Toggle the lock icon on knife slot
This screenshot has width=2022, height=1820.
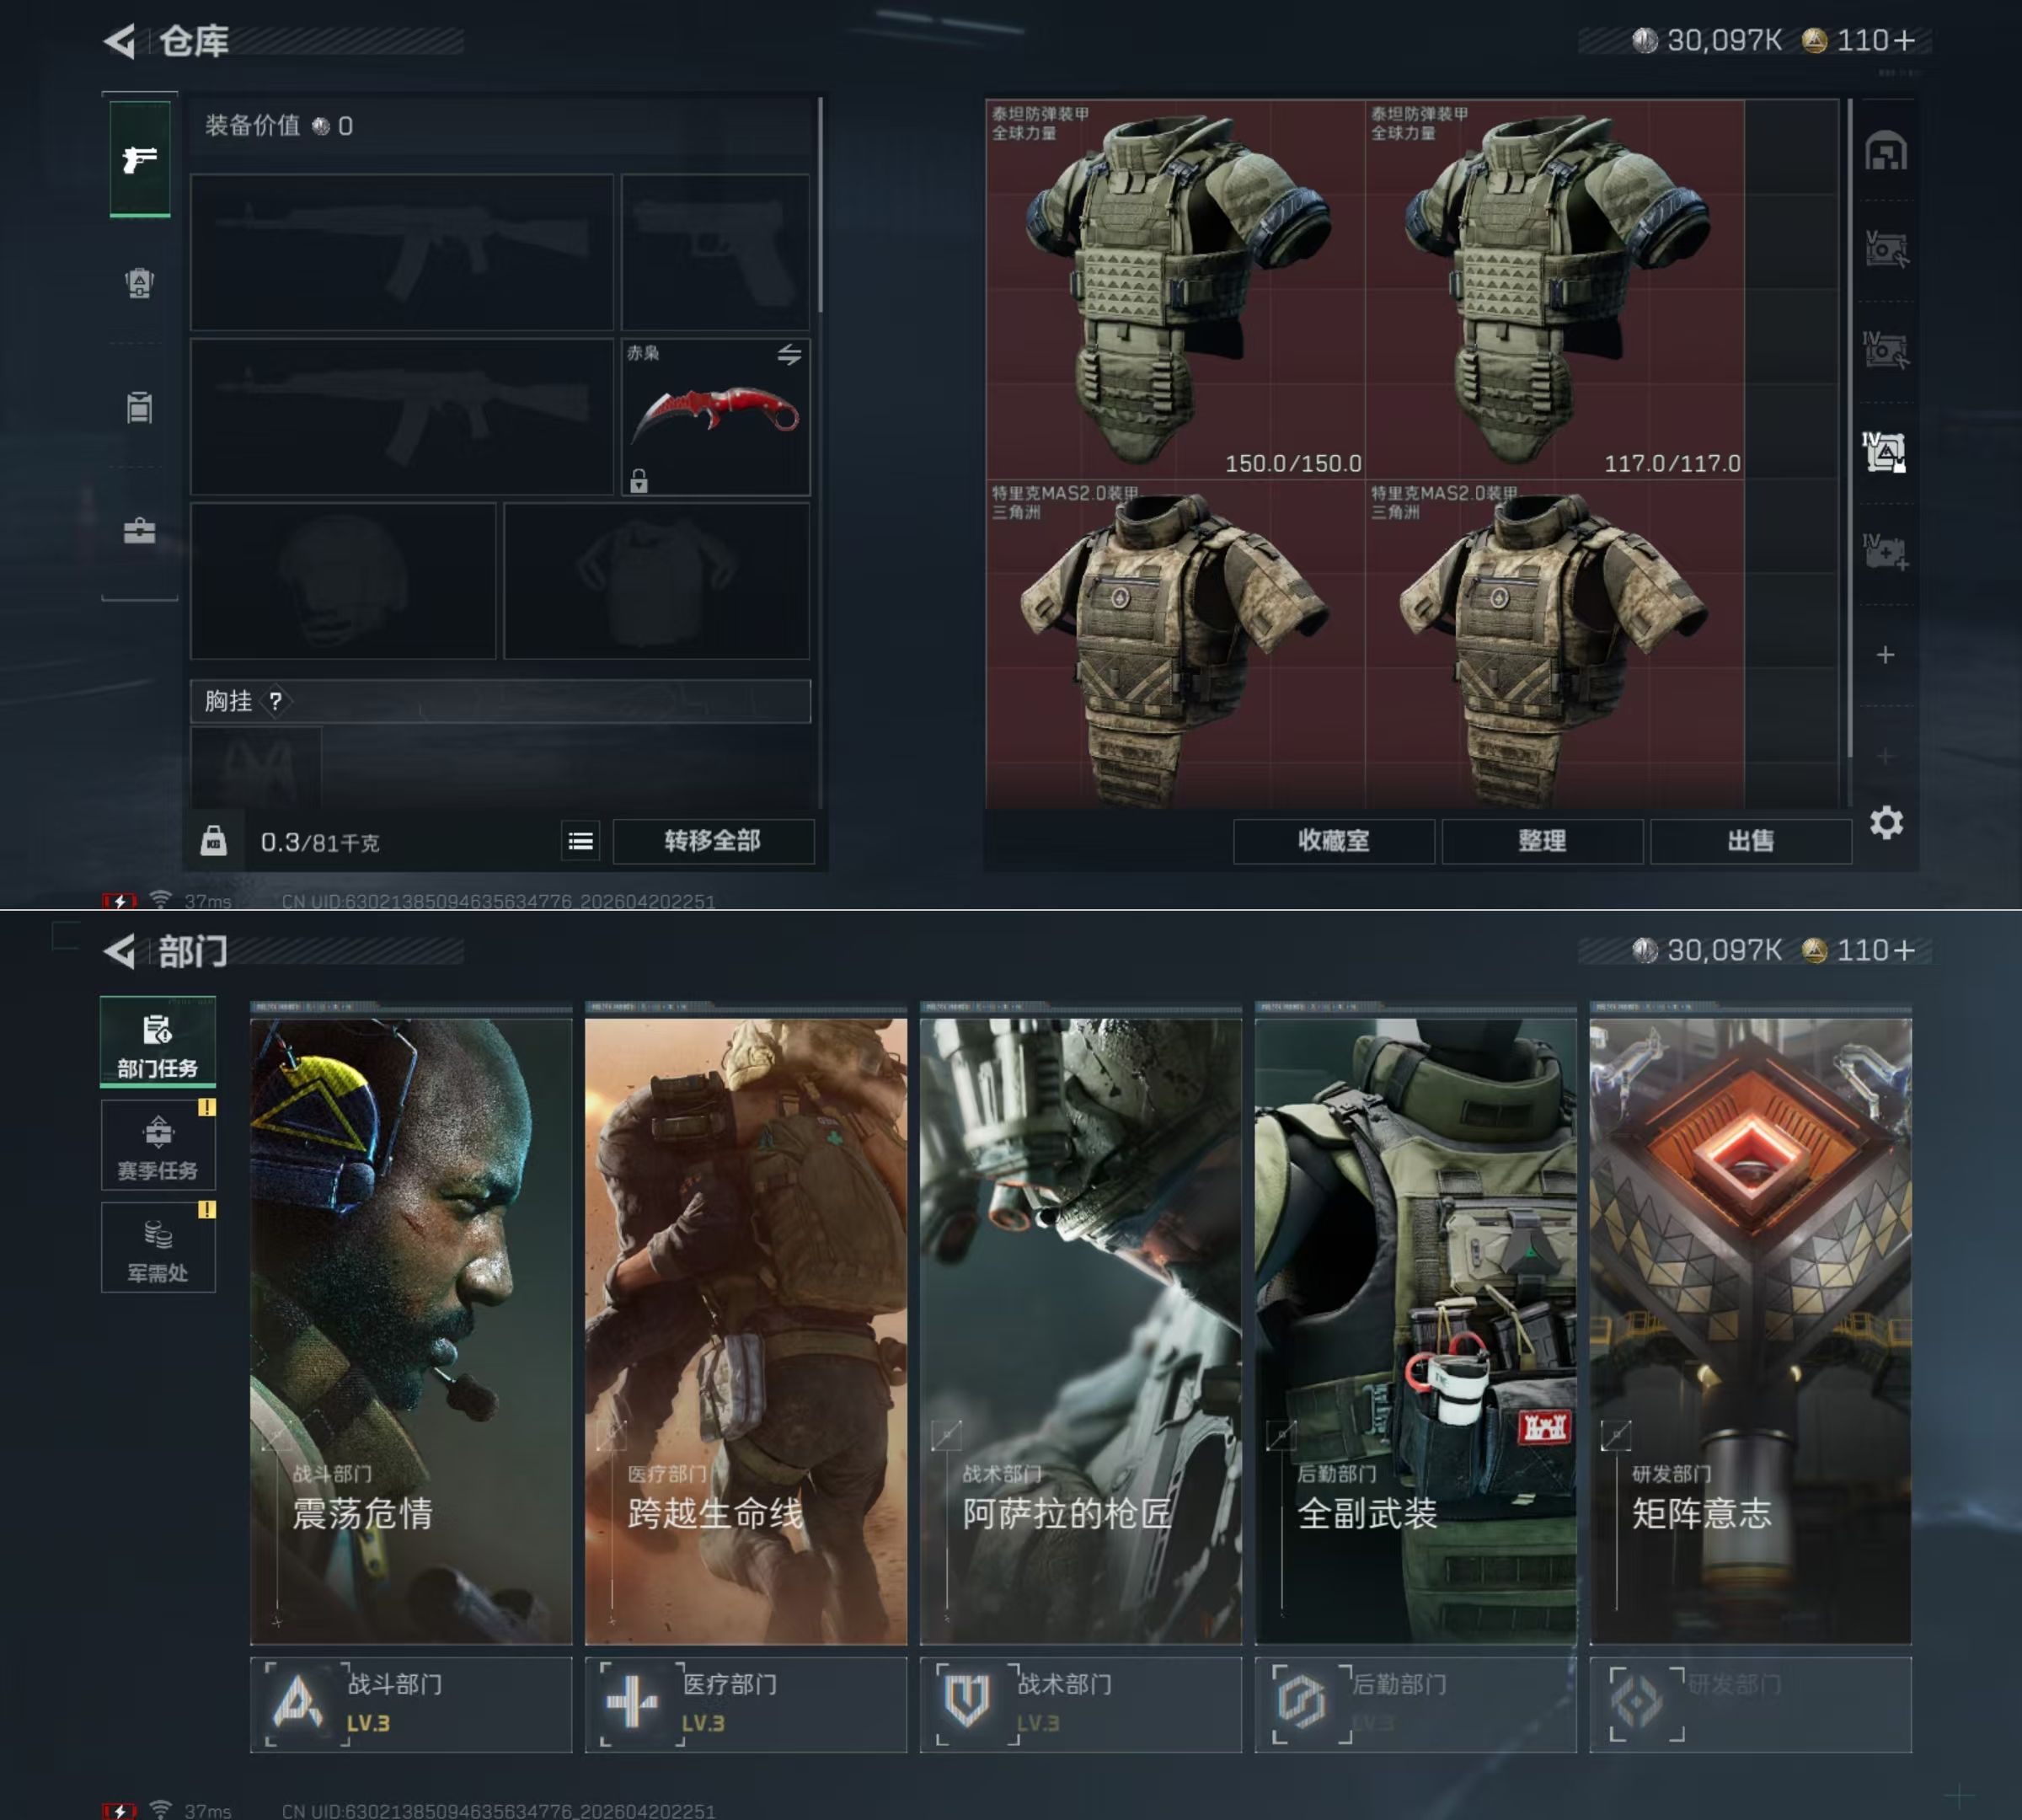pos(639,481)
